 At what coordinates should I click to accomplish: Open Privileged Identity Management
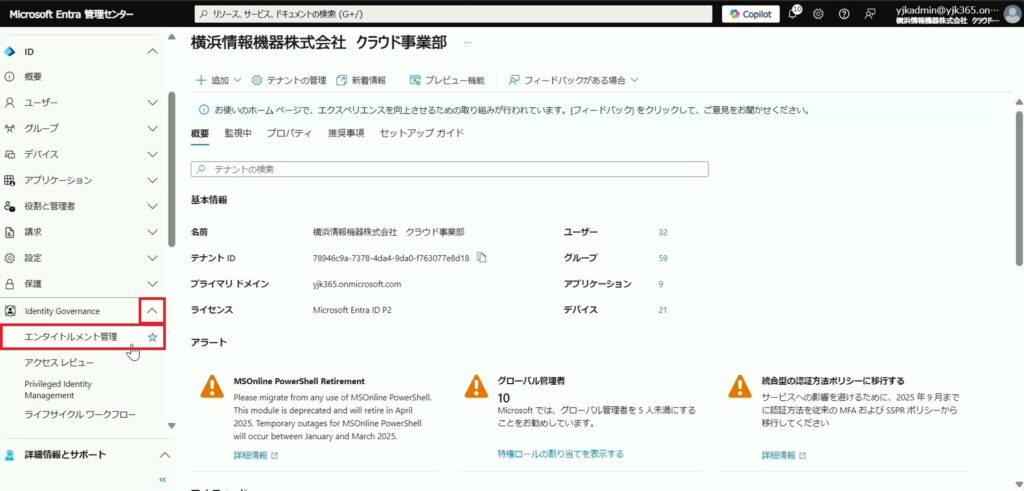(58, 389)
